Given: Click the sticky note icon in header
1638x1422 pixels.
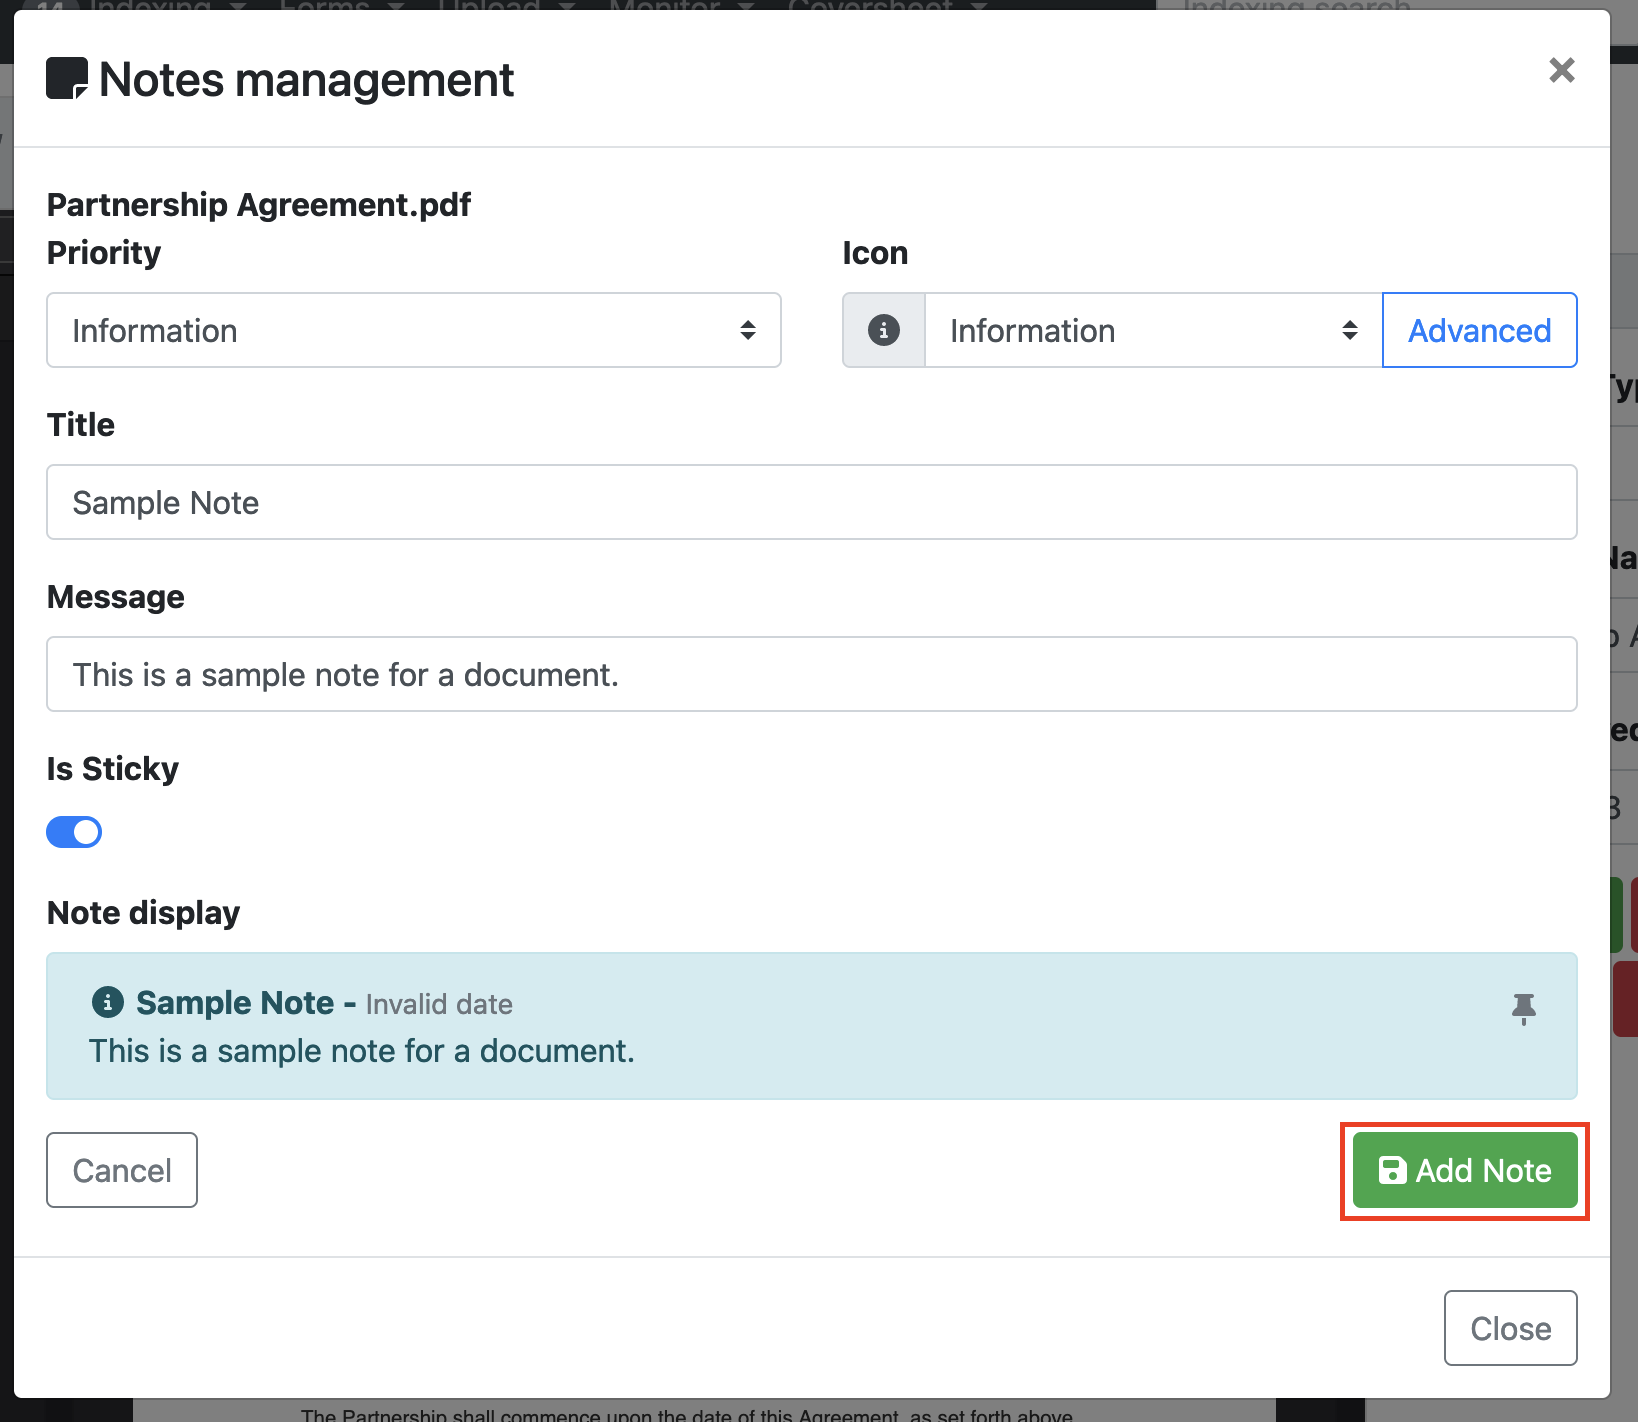Looking at the screenshot, I should point(67,79).
